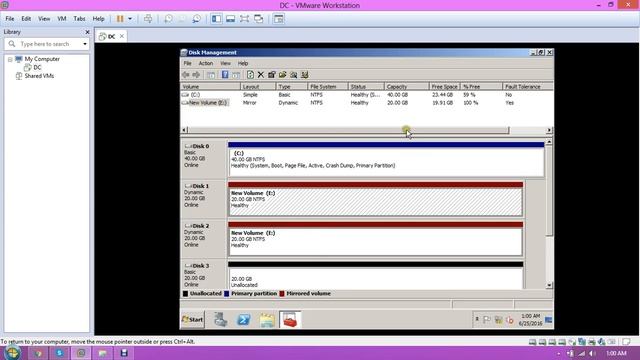The image size is (640, 360).
Task: Toggle the thumbnail bar icon
Action: coord(231,19)
